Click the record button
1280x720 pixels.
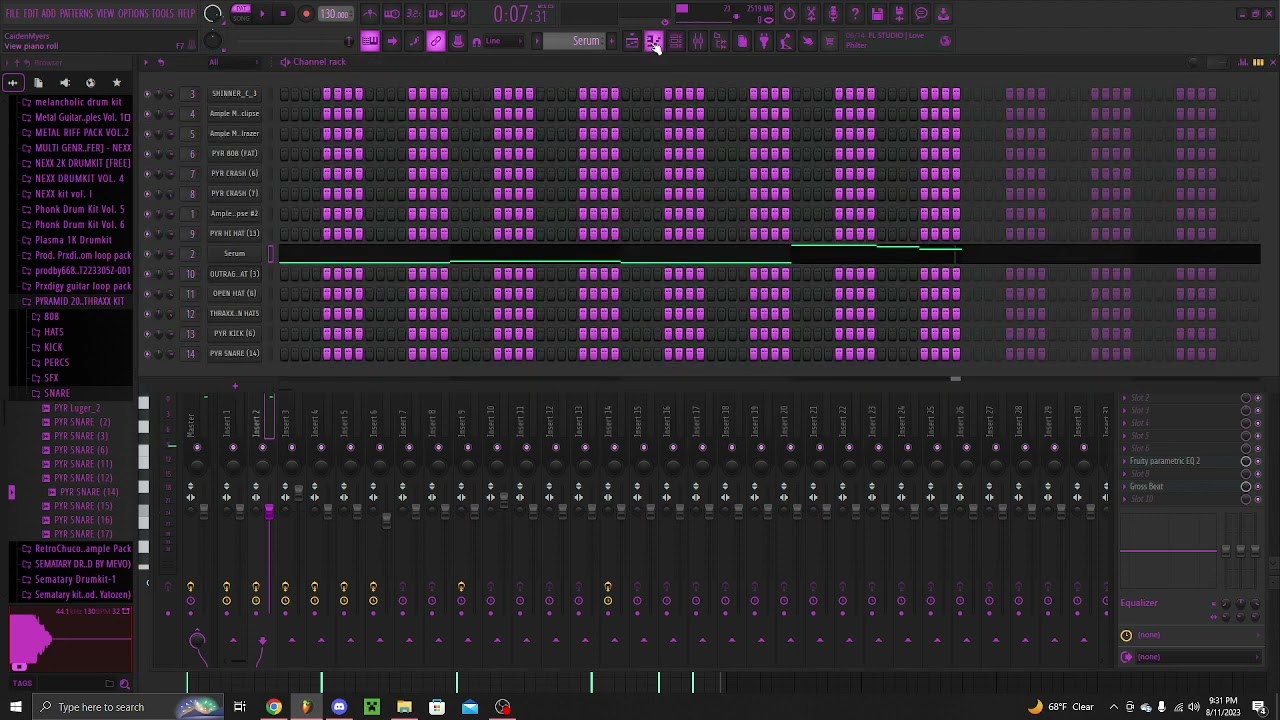[x=306, y=14]
